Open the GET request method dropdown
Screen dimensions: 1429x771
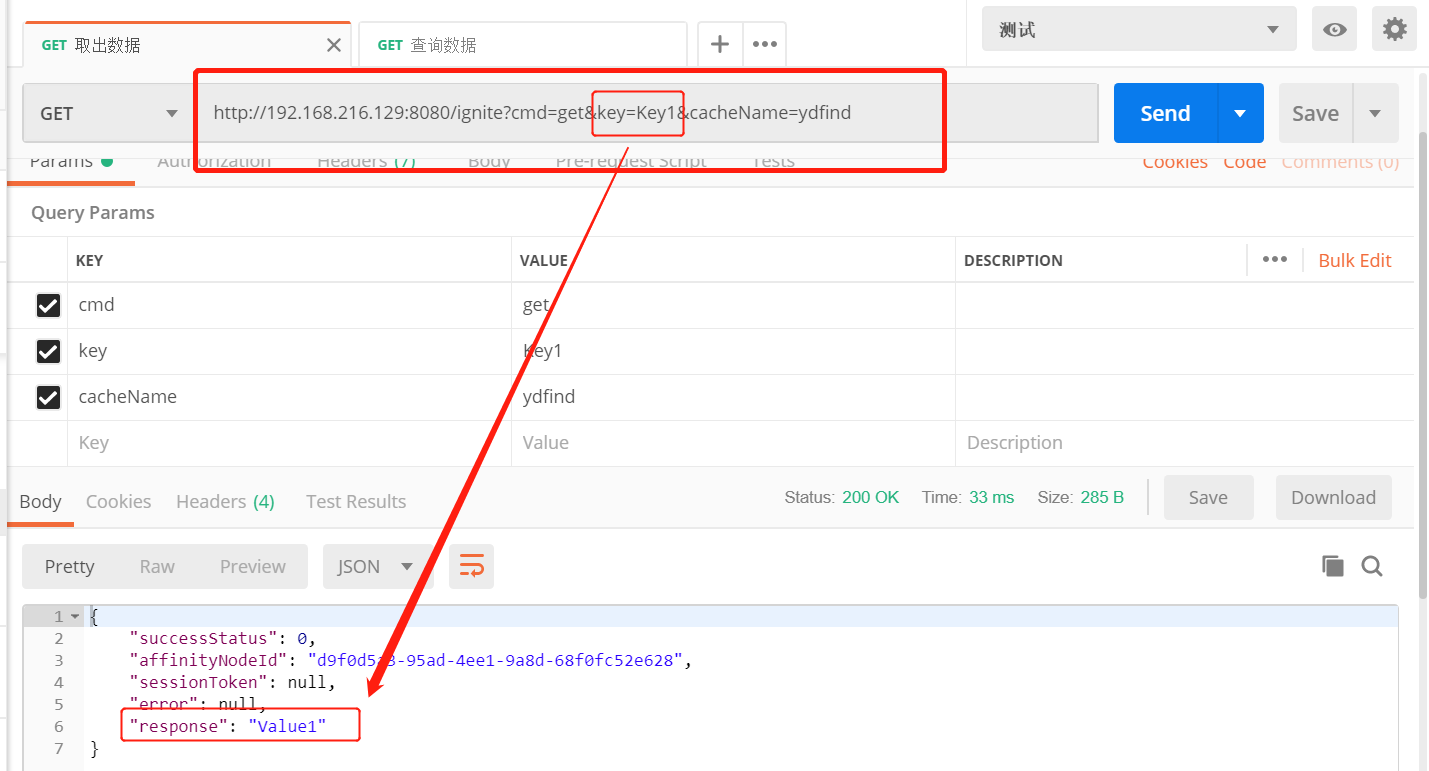[x=105, y=112]
